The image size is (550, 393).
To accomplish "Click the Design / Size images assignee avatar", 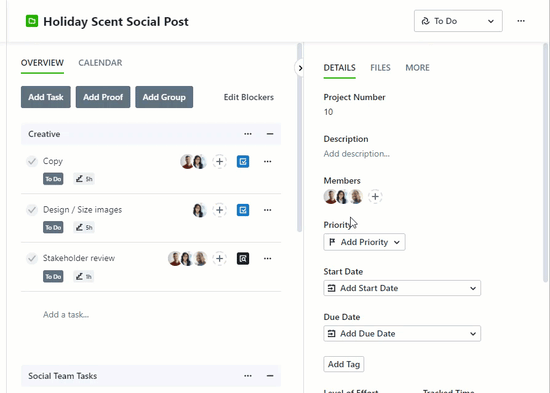I will pos(199,210).
